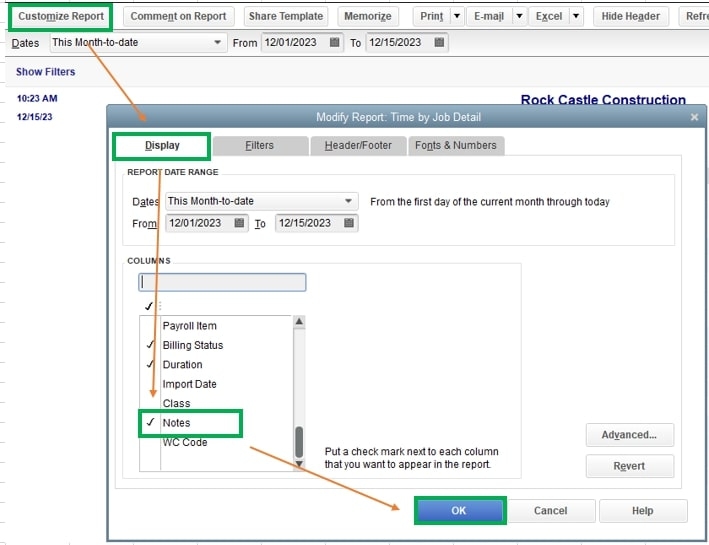This screenshot has width=709, height=545.
Task: Click the Revert button
Action: pyautogui.click(x=629, y=466)
